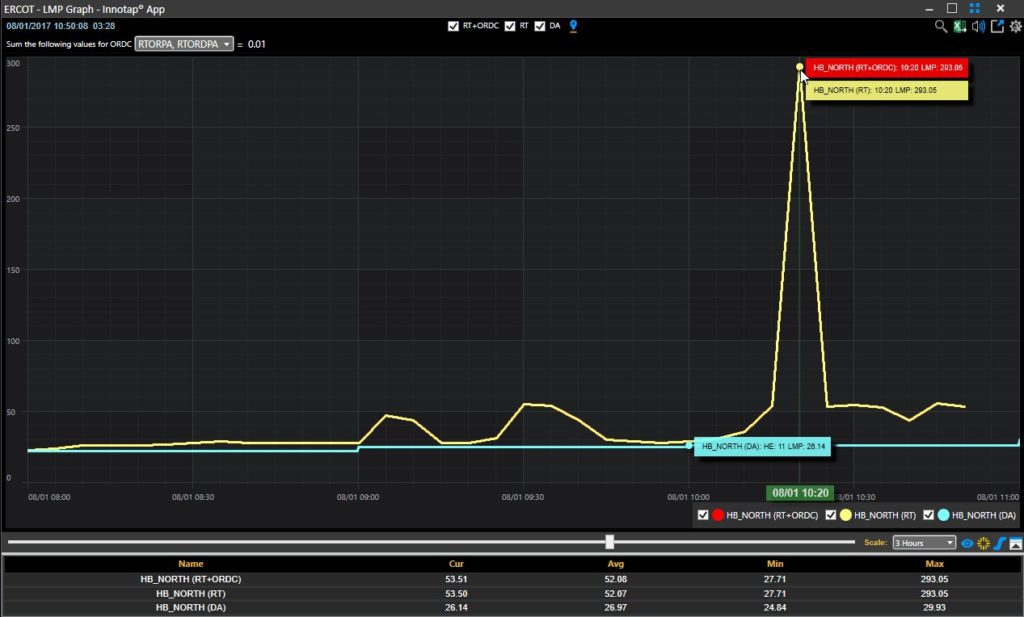The height and width of the screenshot is (617, 1024).
Task: Click the yellow HB_NORTH (RT) tooltip label
Action: pyautogui.click(x=887, y=91)
